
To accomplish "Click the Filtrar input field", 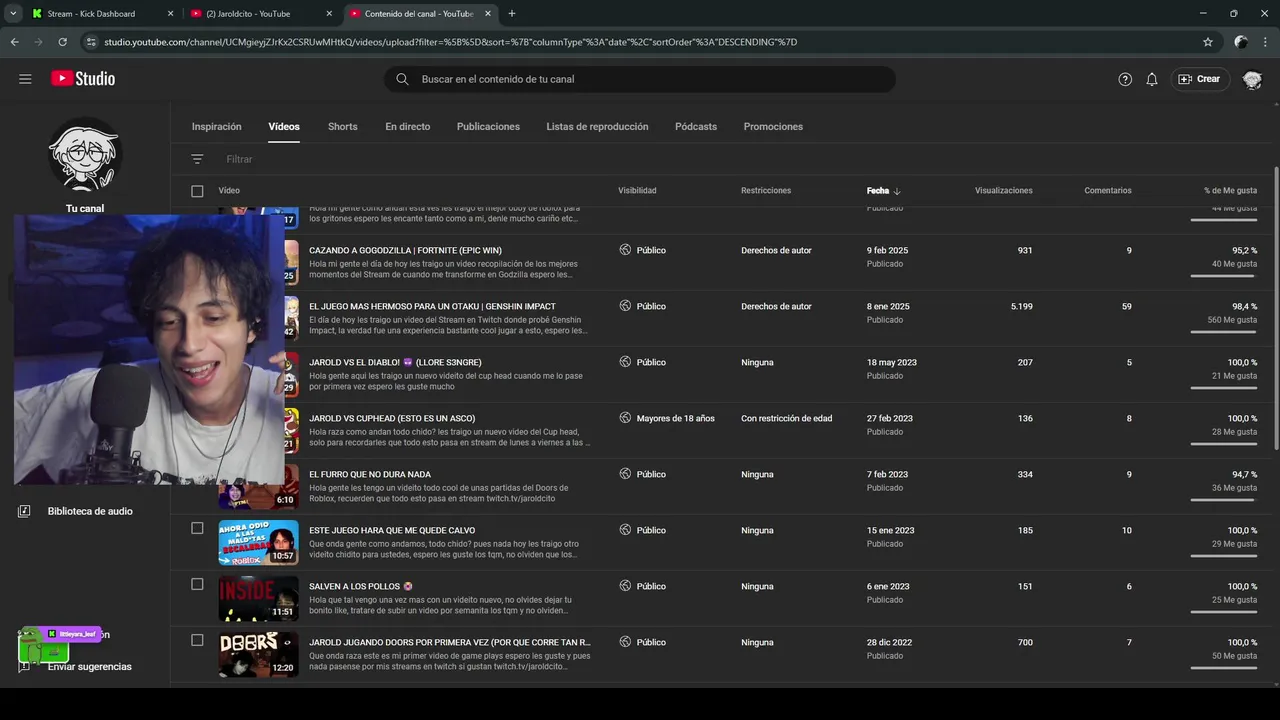I will coord(240,159).
